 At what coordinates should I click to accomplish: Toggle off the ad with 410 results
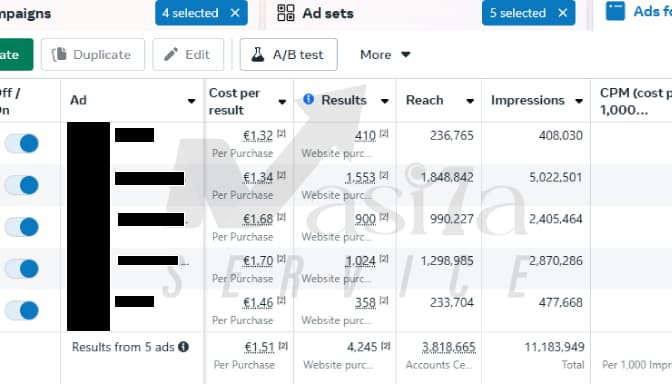click(21, 143)
